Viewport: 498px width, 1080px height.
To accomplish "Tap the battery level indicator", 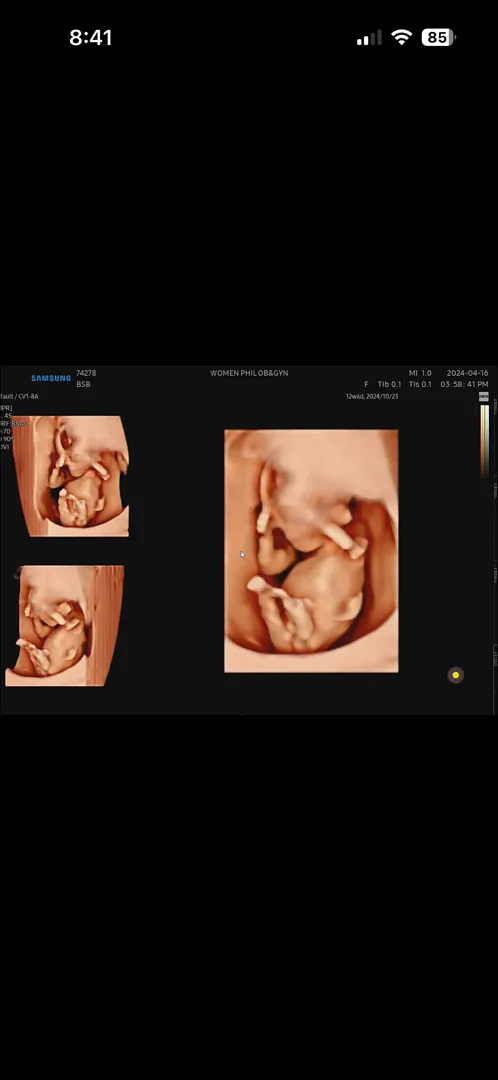I will pyautogui.click(x=439, y=37).
